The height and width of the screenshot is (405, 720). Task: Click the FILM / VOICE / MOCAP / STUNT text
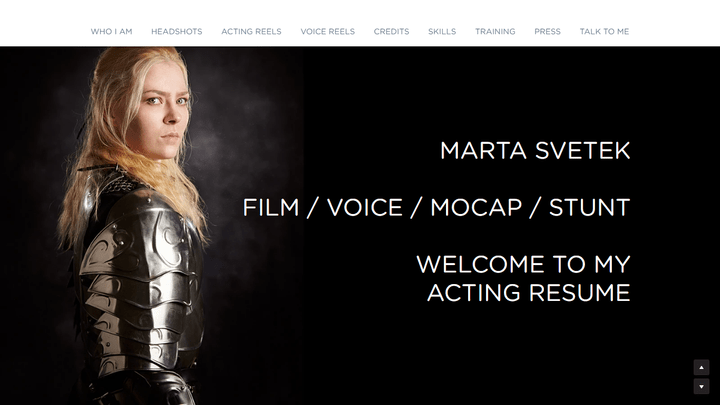pos(436,208)
